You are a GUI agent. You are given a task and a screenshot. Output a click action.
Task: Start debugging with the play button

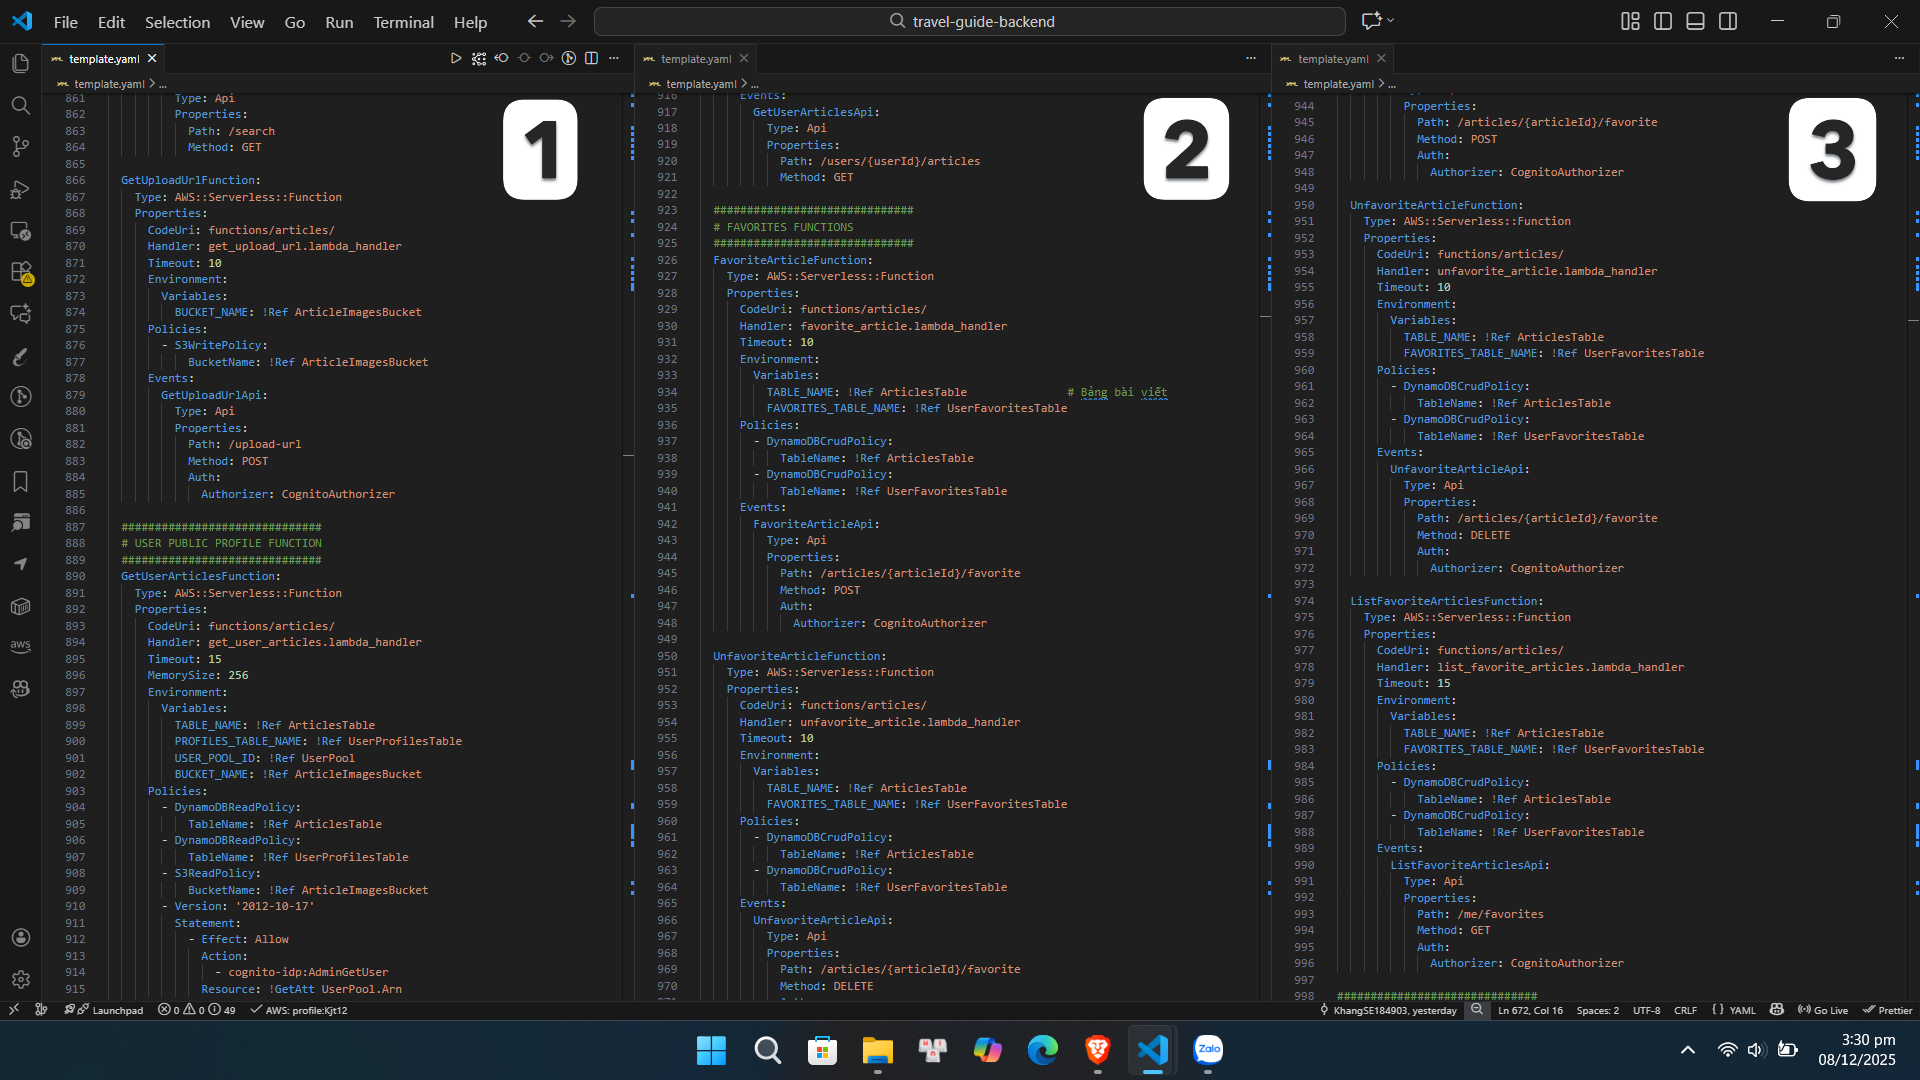[x=456, y=58]
